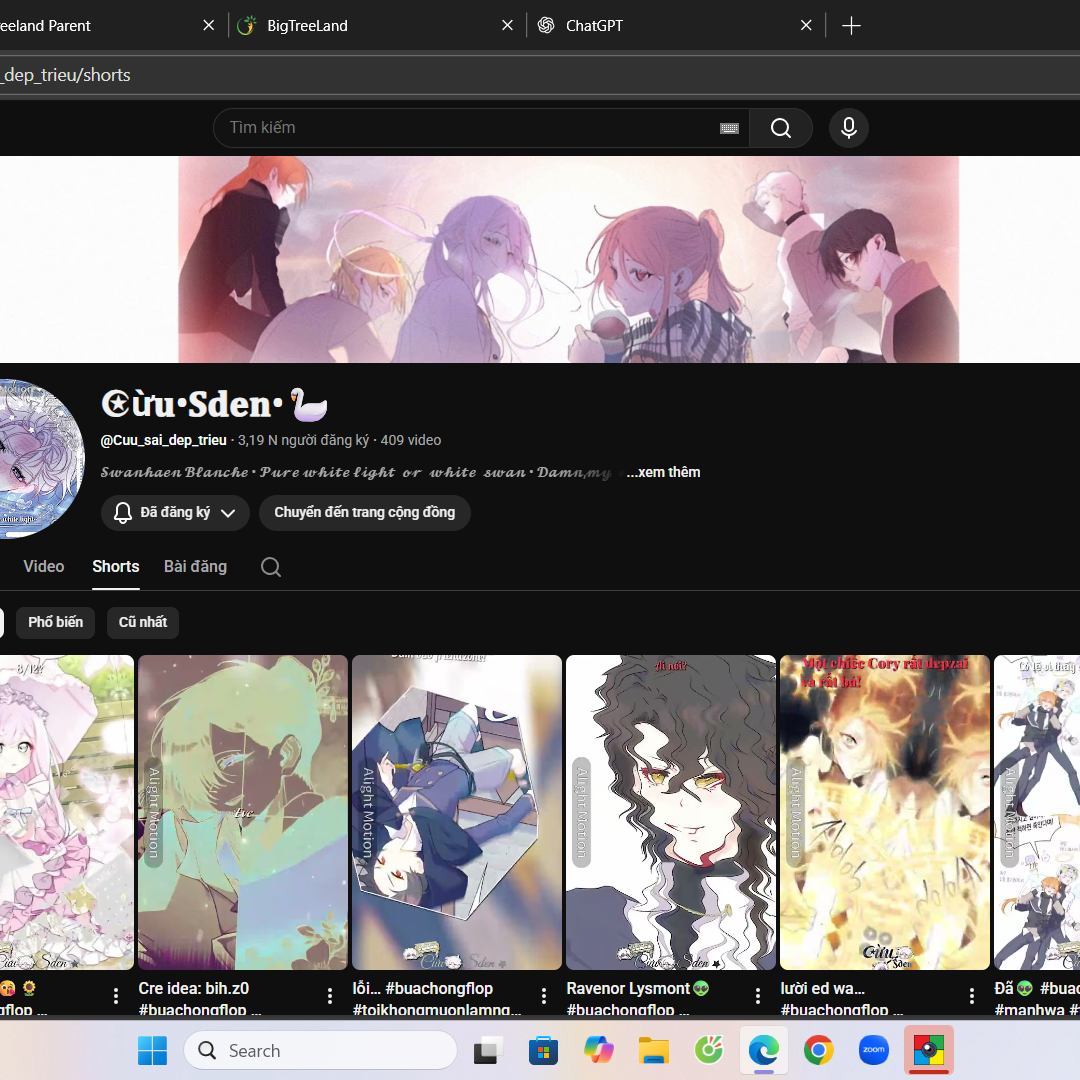Open the Bài đăng channel tab
Viewport: 1080px width, 1080px height.
195,567
